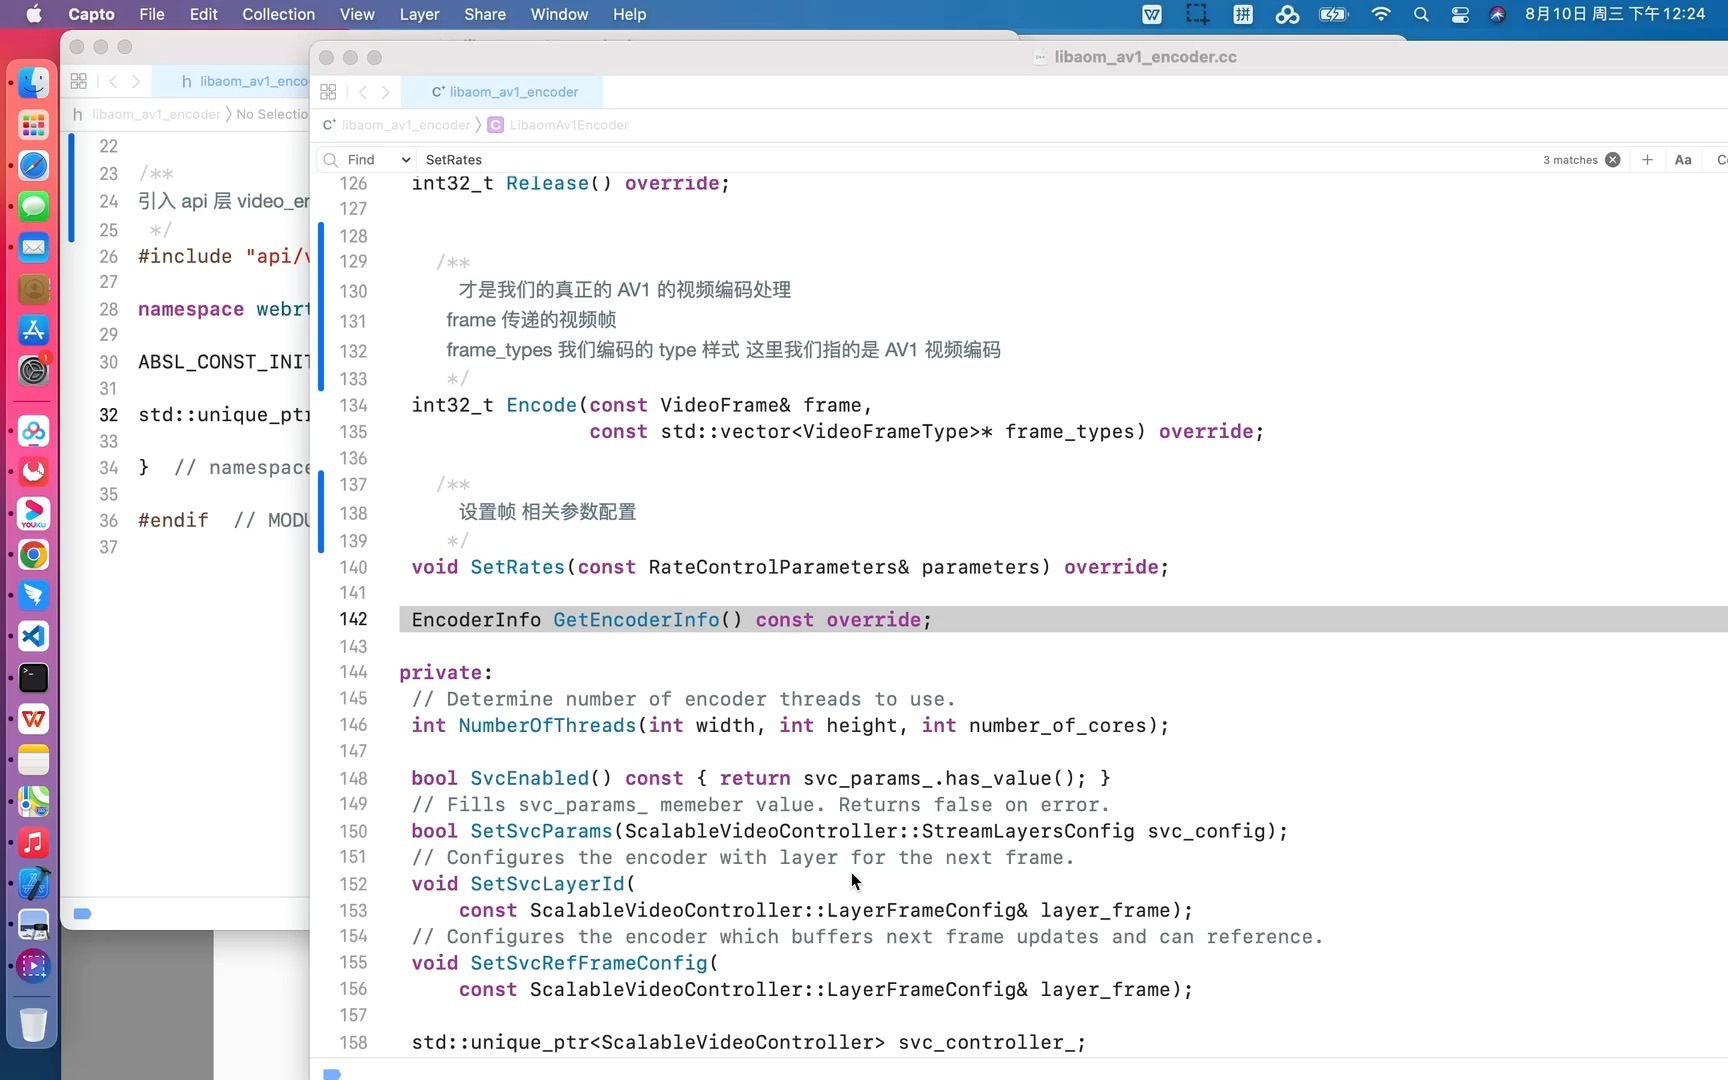Open the Capto menu
Screen dimensions: 1728x1080
[x=91, y=14]
